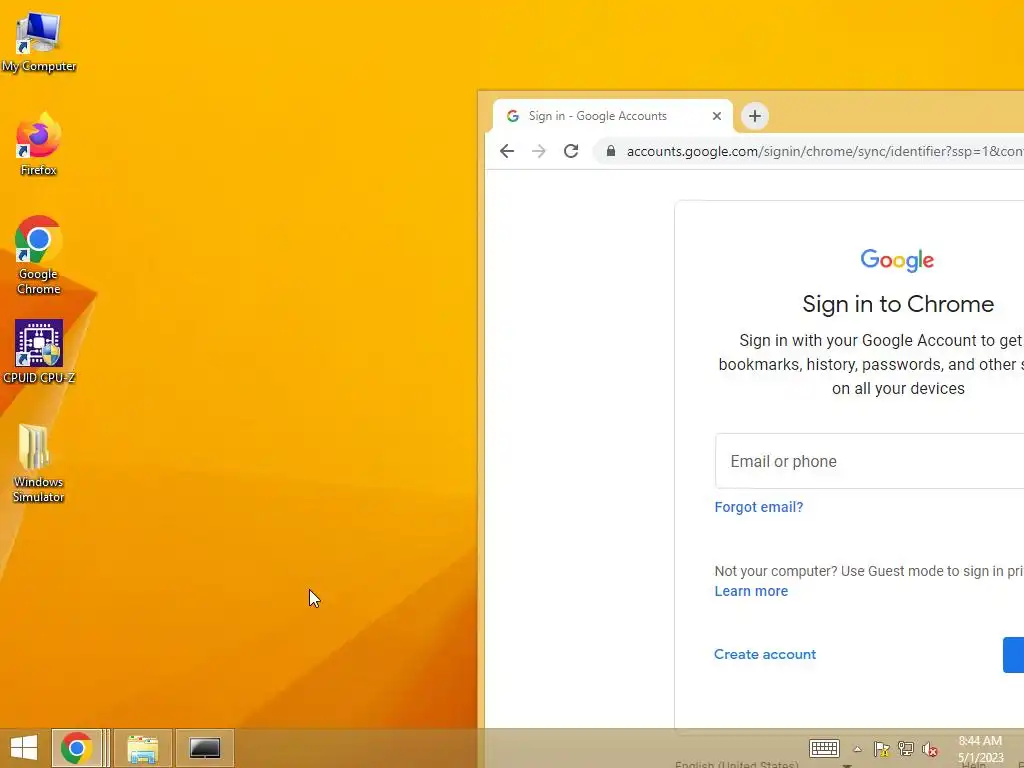Click the muted volume tray icon
The image size is (1024, 768).
click(x=930, y=749)
